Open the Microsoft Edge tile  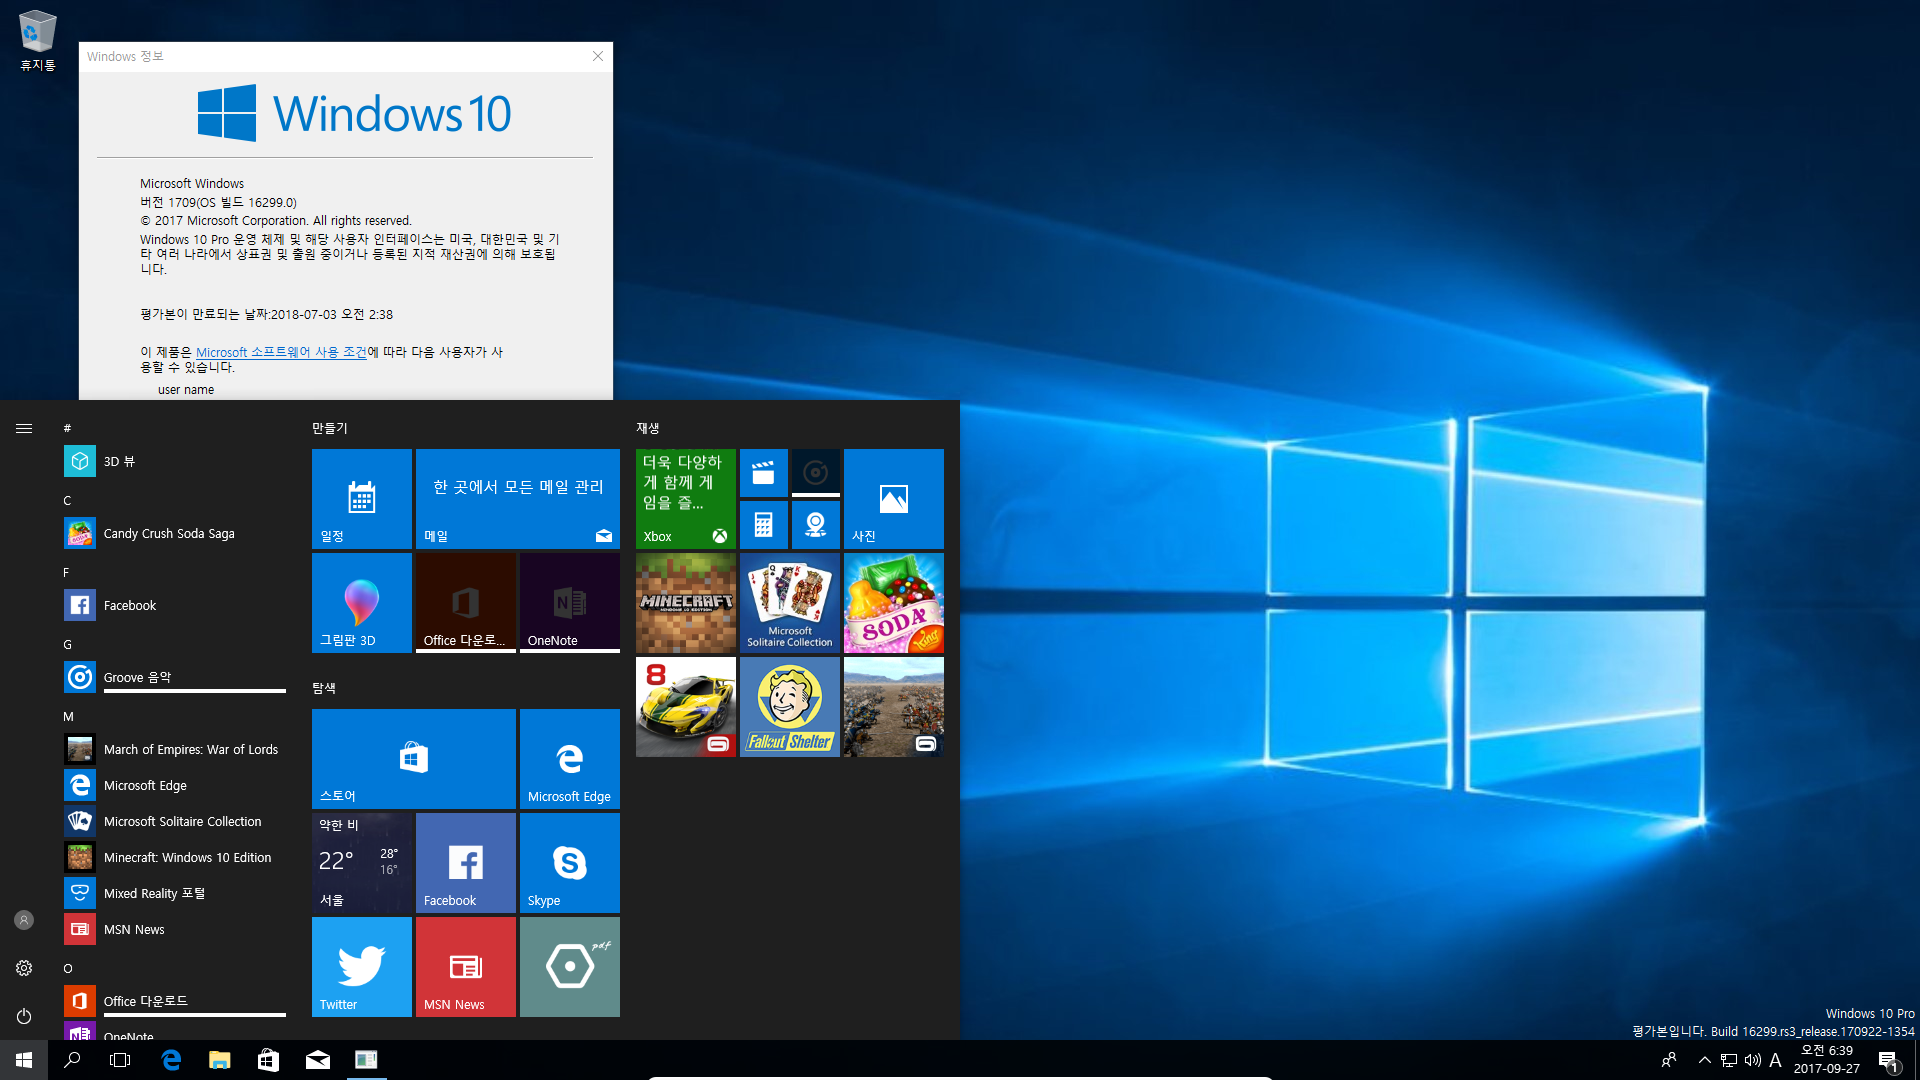(570, 759)
